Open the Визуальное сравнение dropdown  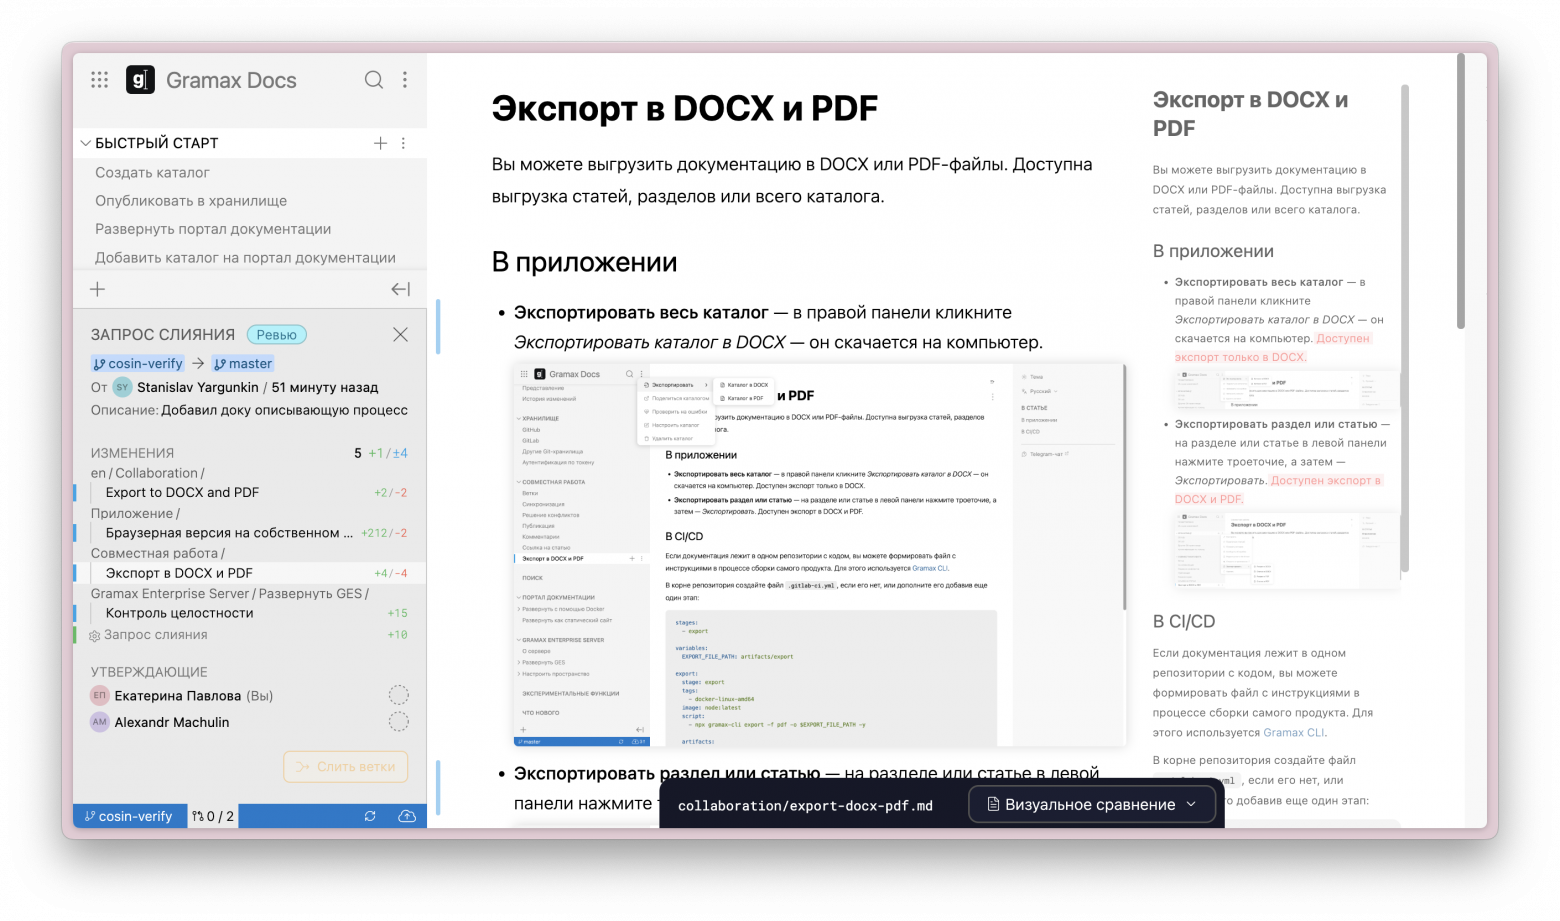1091,804
